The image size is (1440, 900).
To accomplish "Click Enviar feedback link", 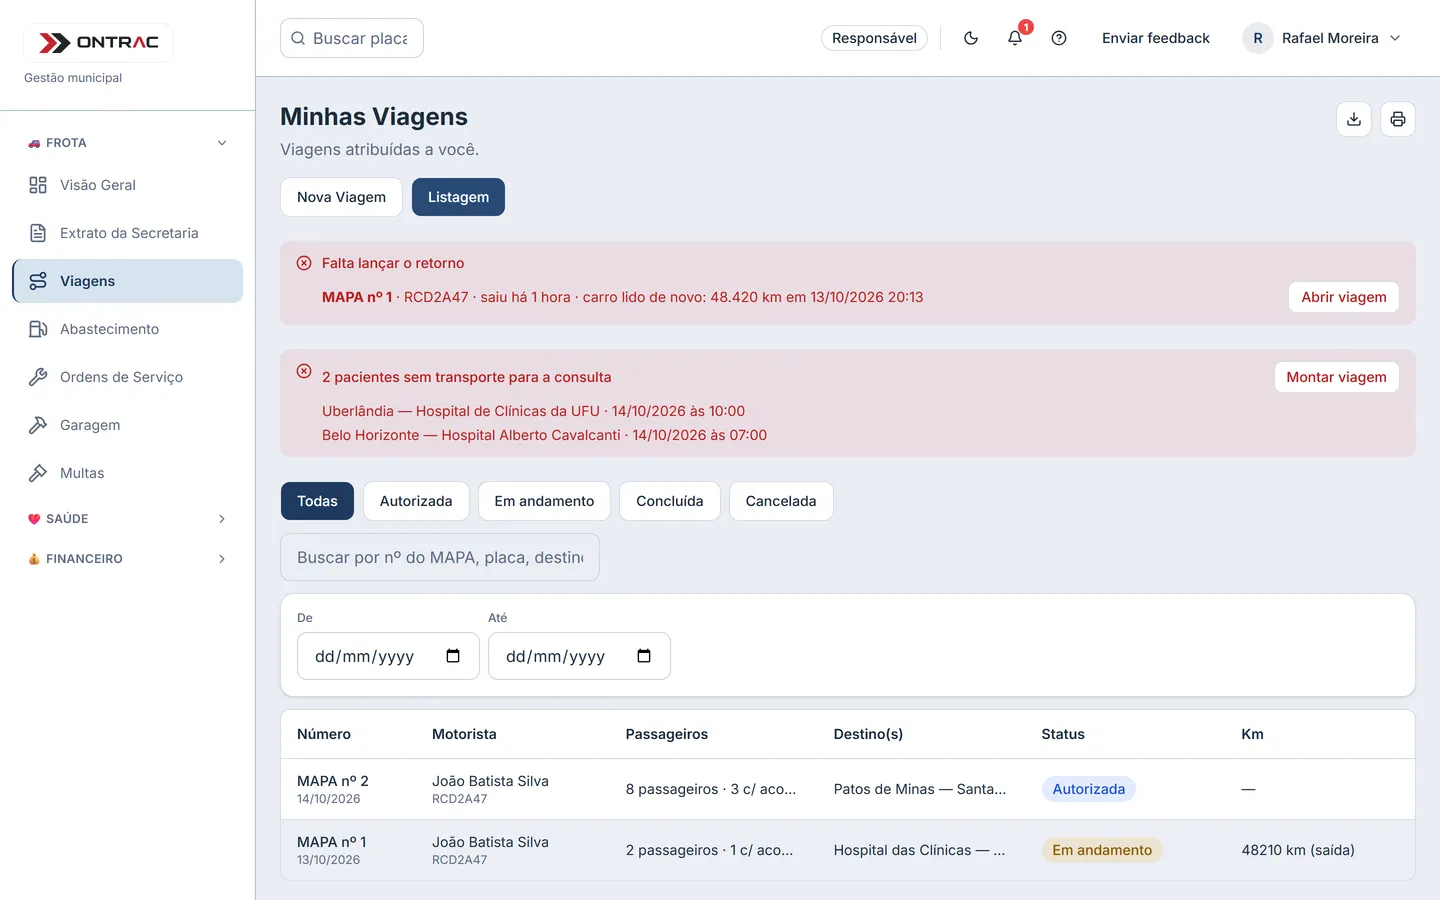I will coord(1156,38).
